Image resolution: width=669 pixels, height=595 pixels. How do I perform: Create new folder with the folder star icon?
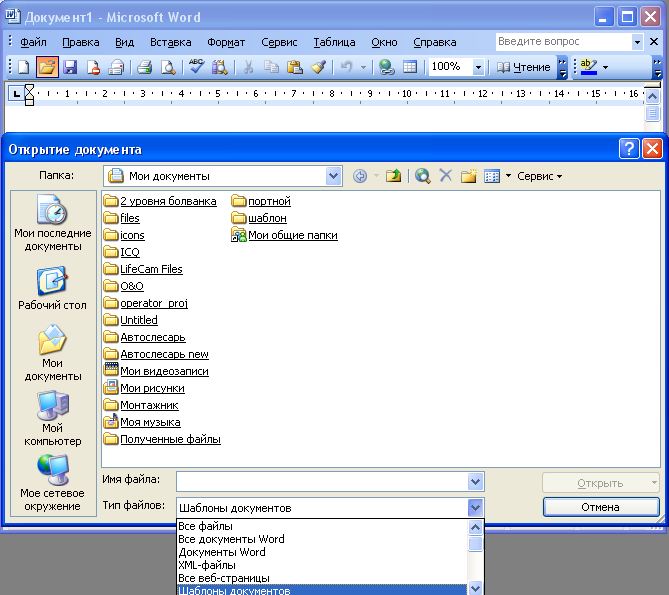(x=468, y=176)
